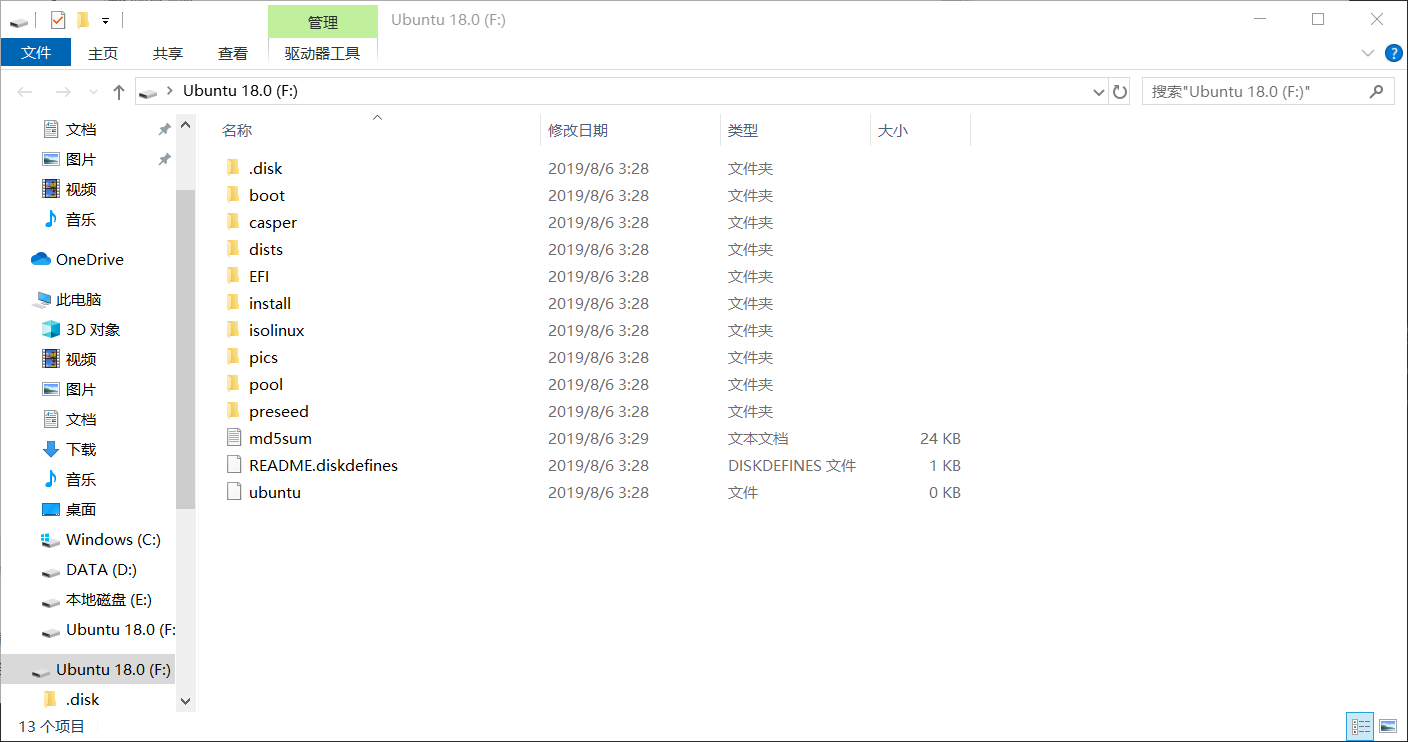The width and height of the screenshot is (1408, 742).
Task: Click the quick access properties checkmark icon
Action: point(58,19)
